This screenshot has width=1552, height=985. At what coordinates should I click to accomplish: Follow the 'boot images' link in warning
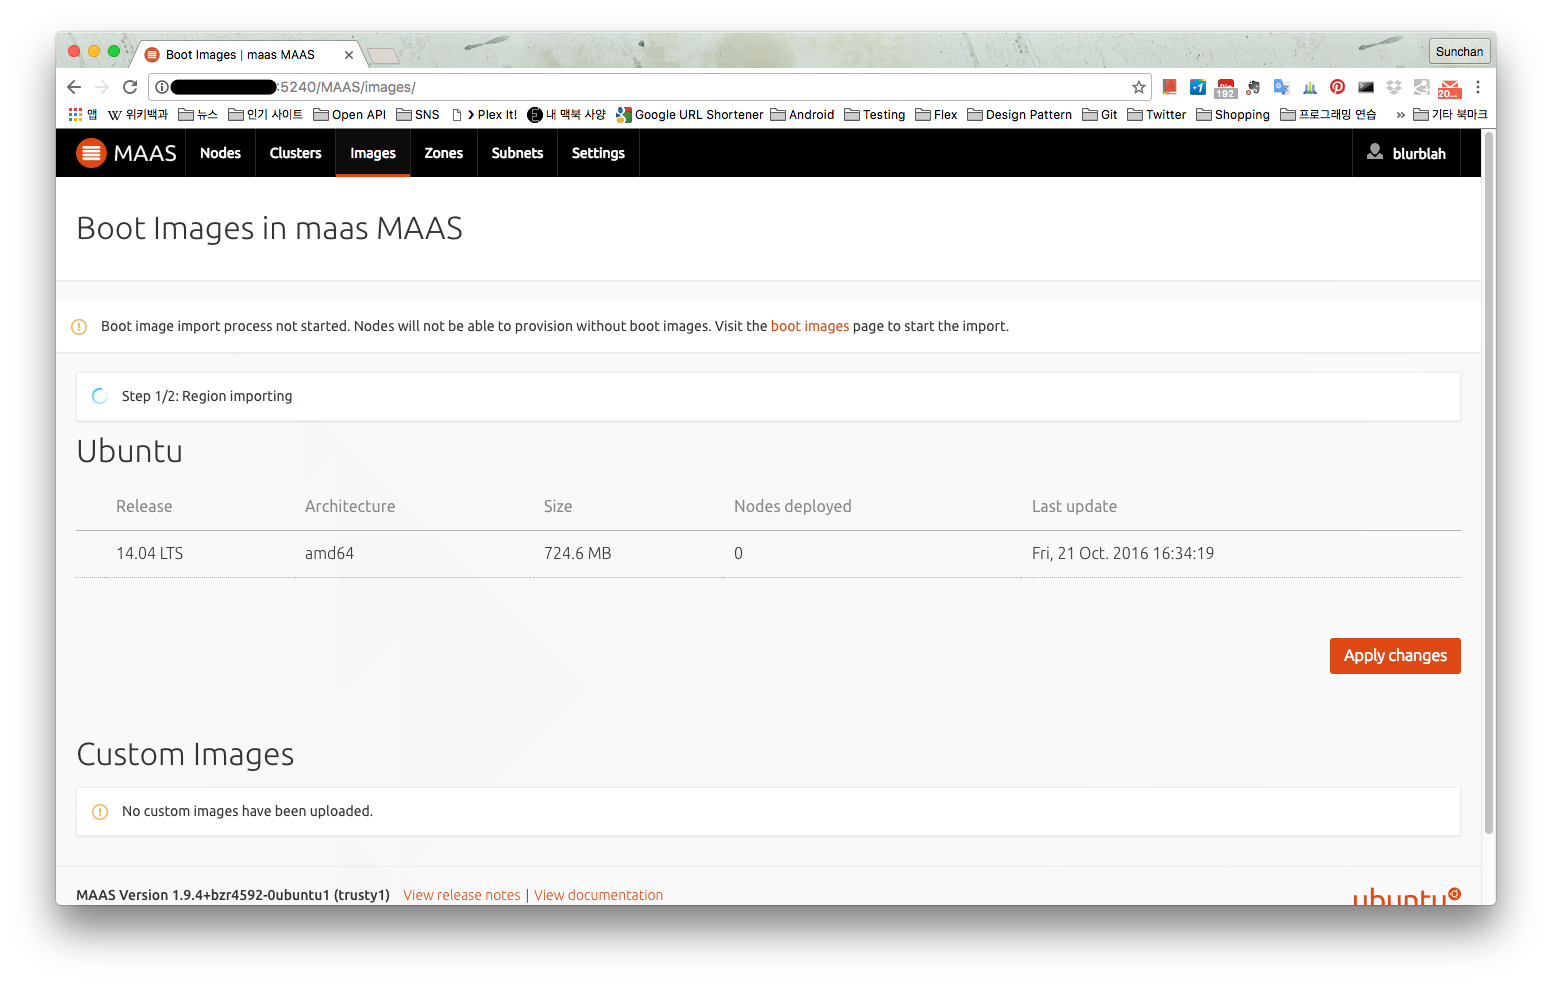pos(809,326)
